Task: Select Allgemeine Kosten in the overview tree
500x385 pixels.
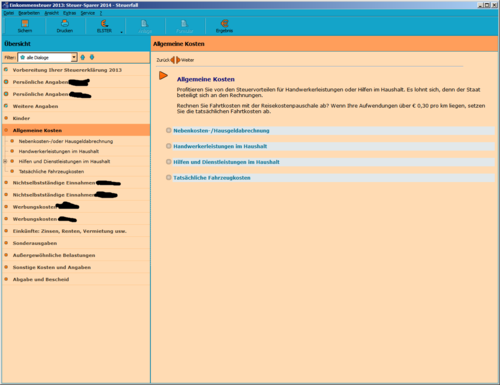Action: tap(76, 130)
